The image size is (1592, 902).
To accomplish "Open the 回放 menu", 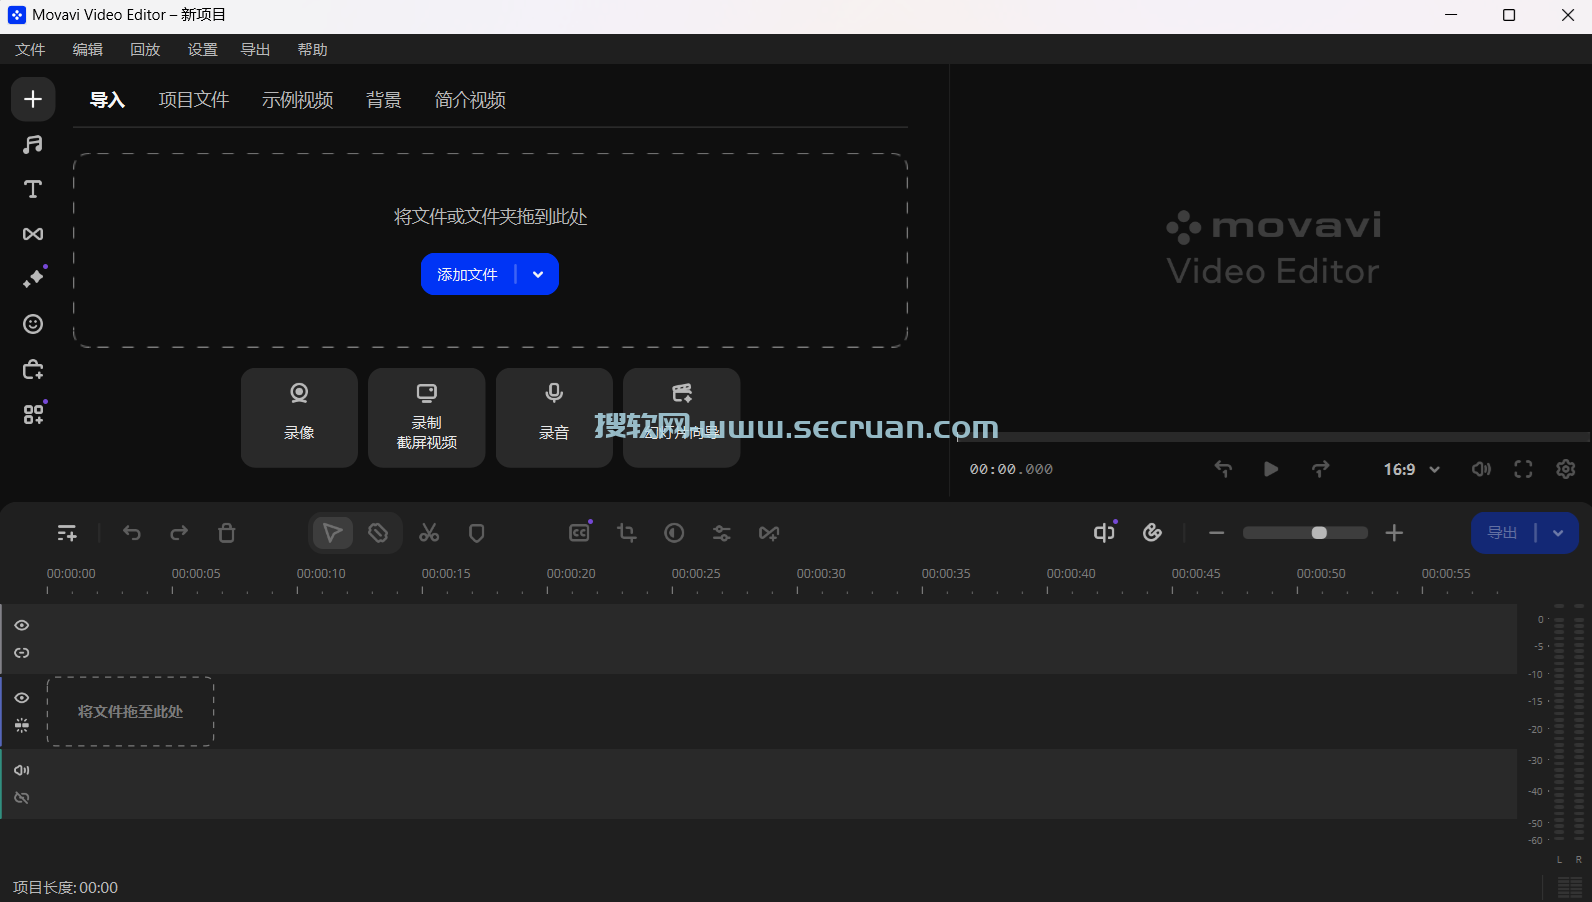I will [145, 49].
